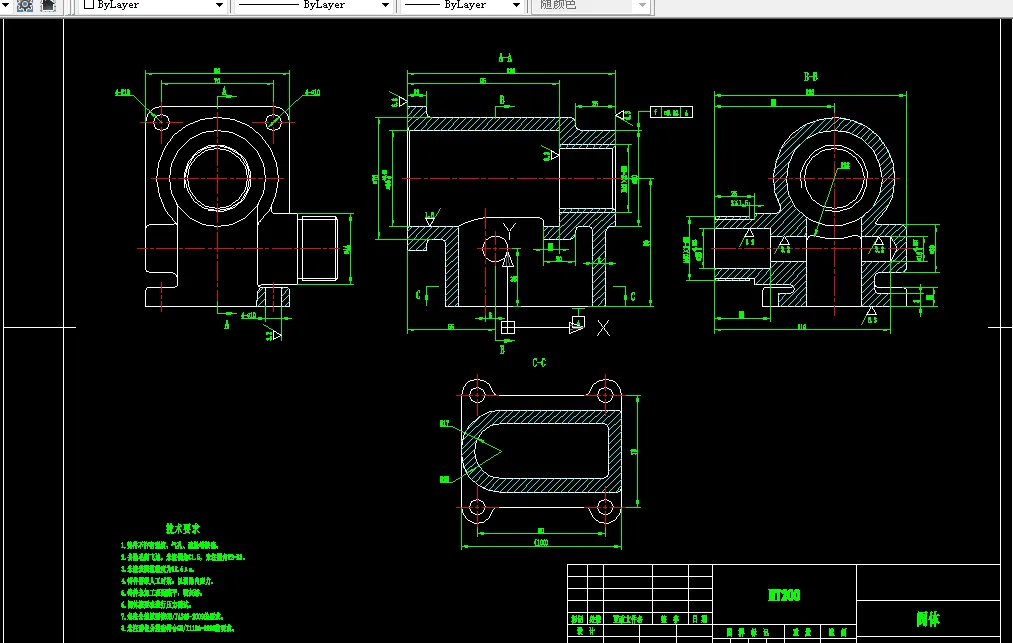Select the 重量 title block header
This screenshot has width=1013, height=643.
(x=802, y=632)
